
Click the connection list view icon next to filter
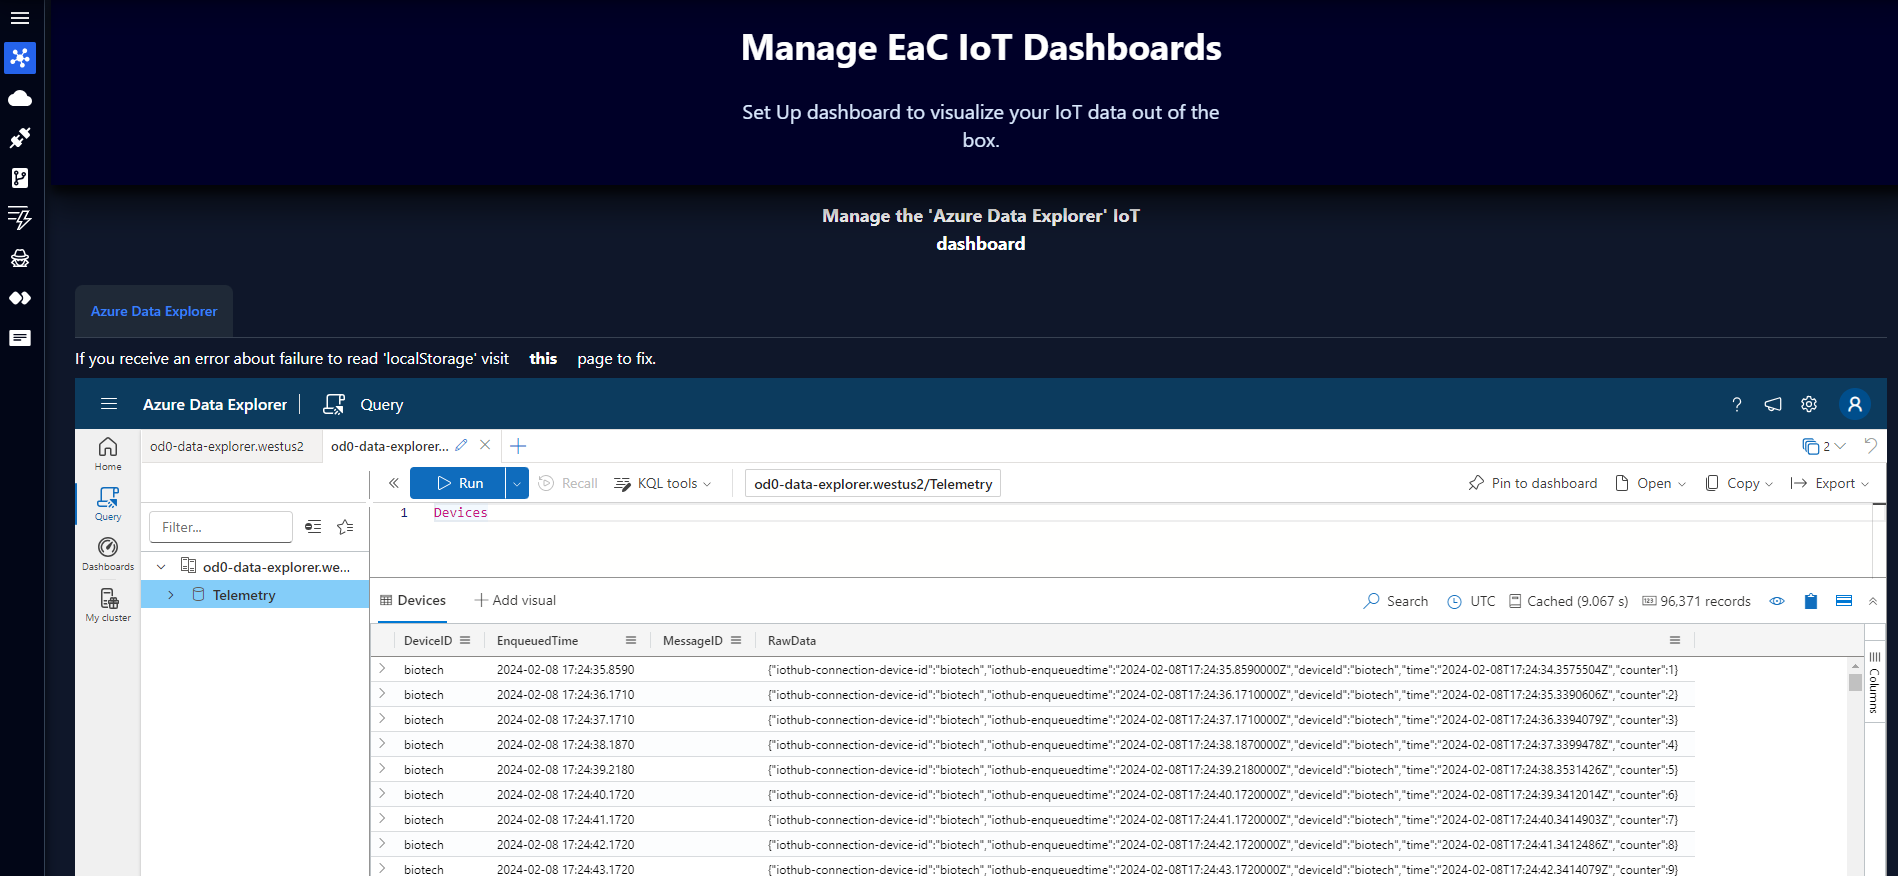313,527
